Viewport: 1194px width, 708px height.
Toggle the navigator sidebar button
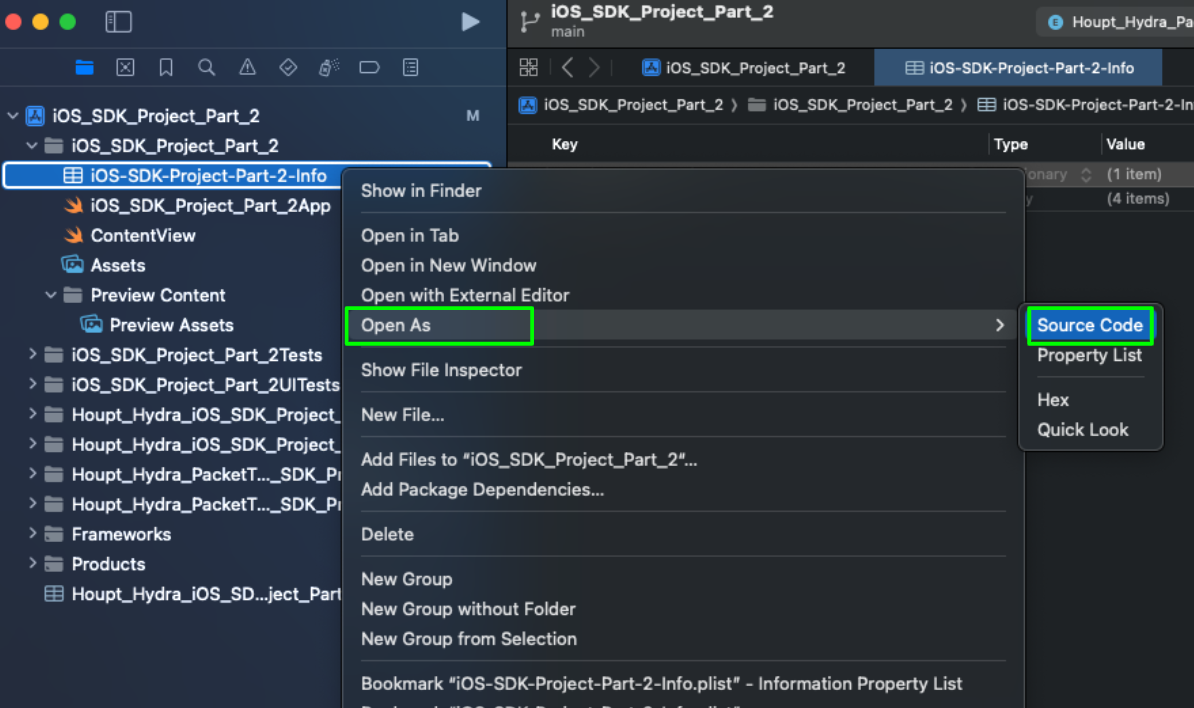pos(119,21)
